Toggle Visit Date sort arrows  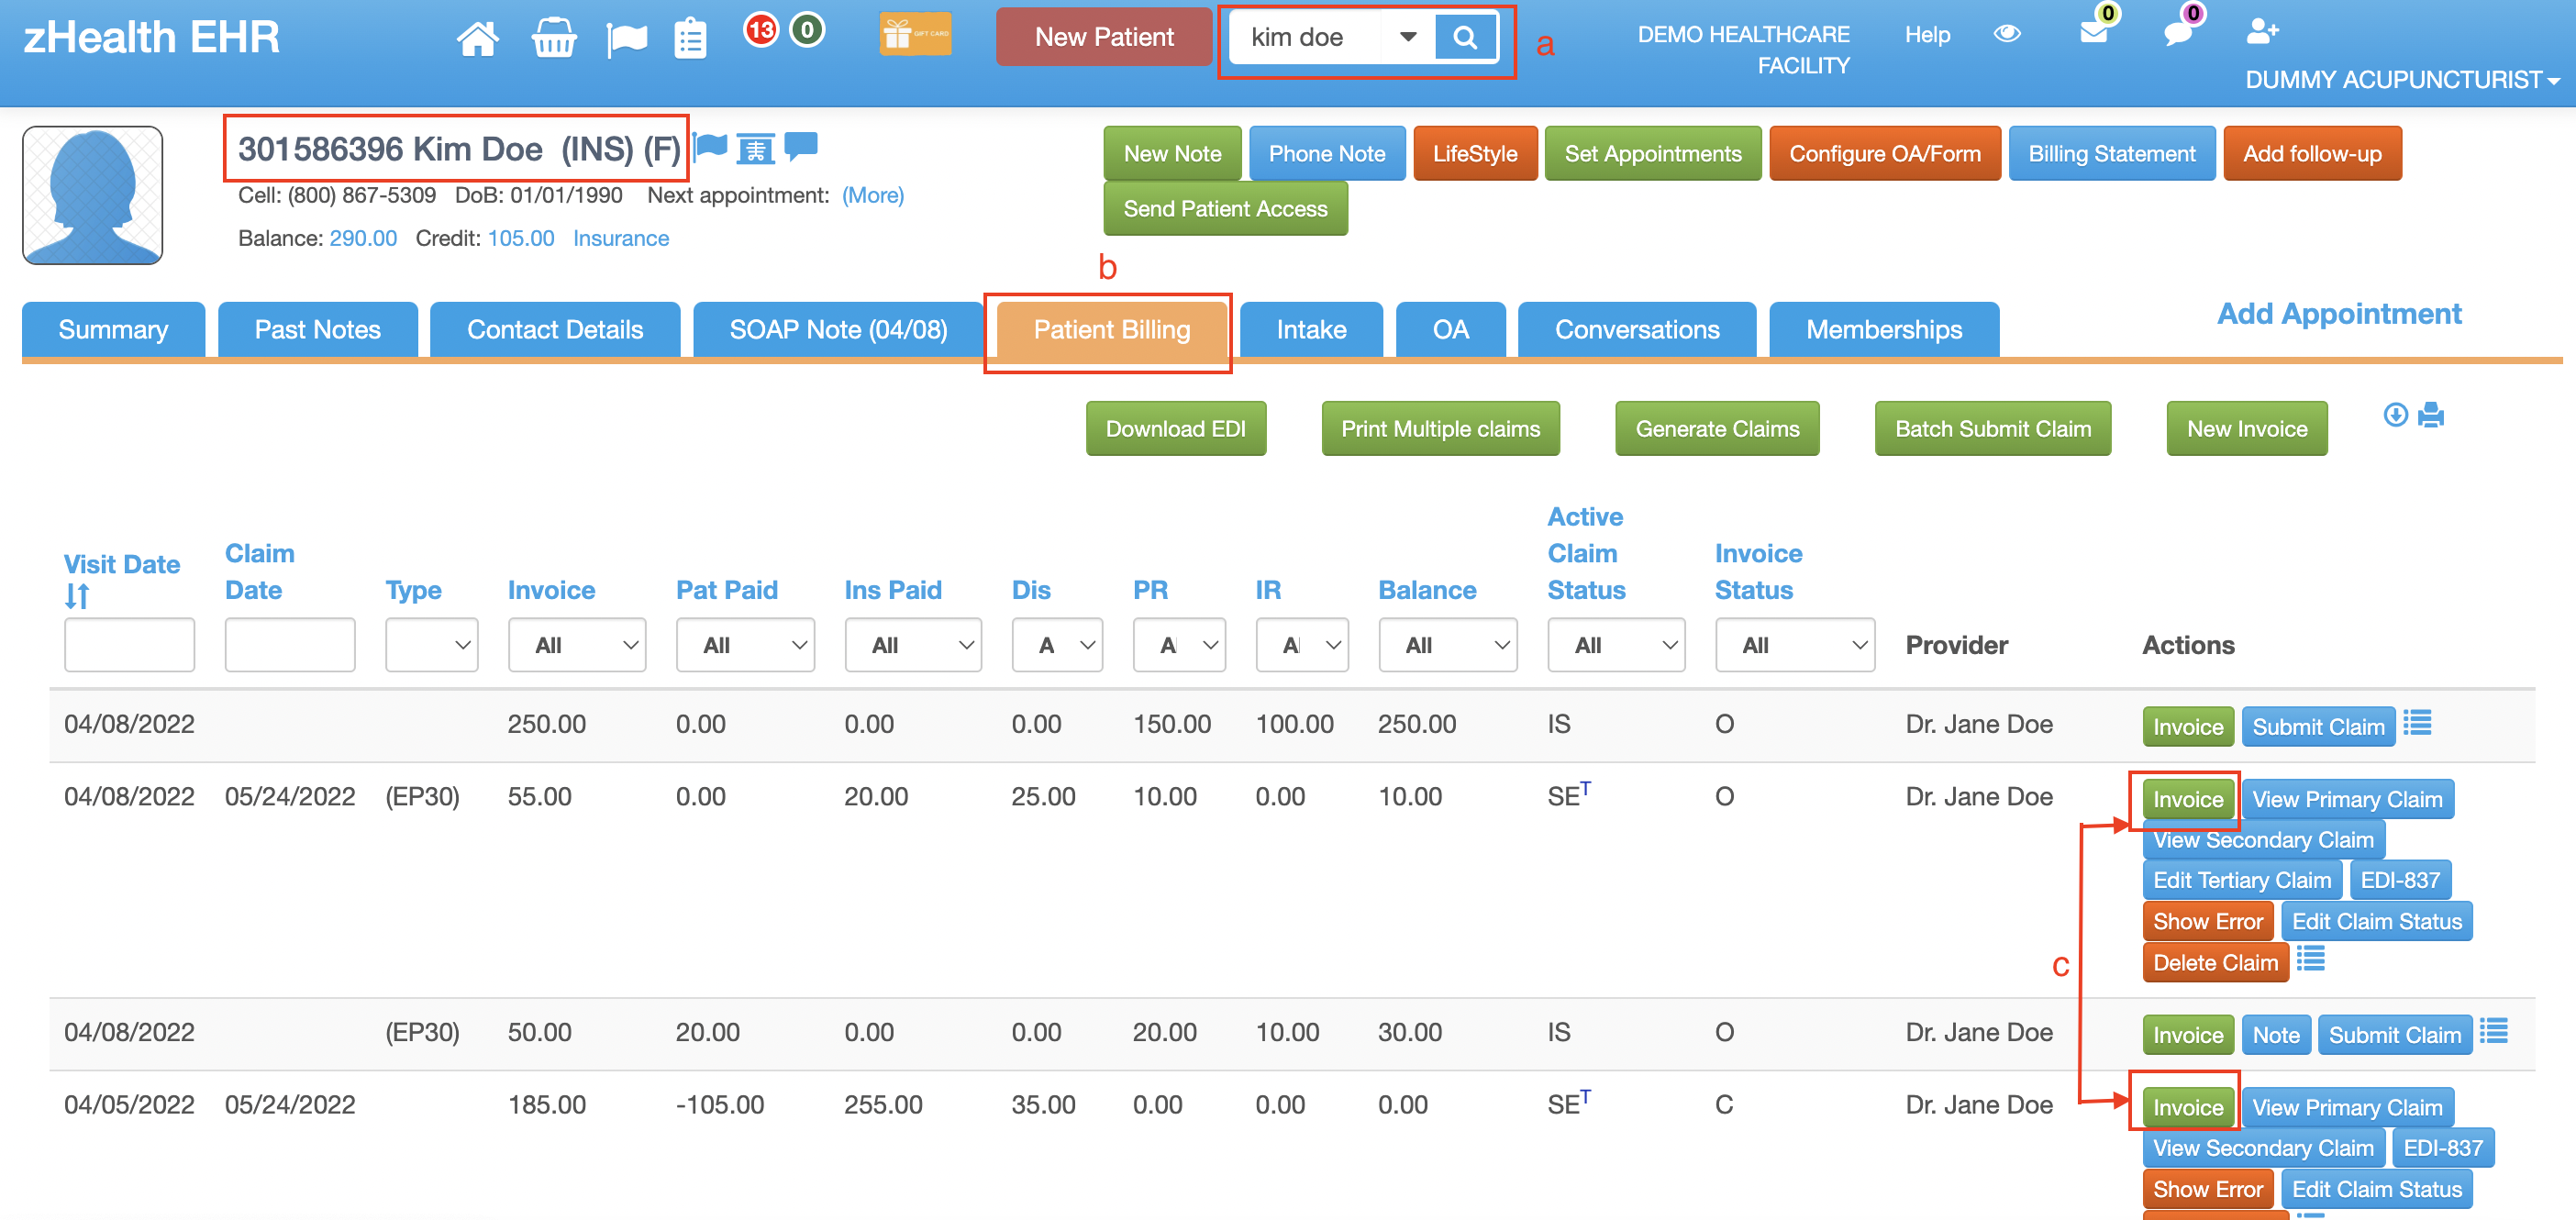(77, 597)
